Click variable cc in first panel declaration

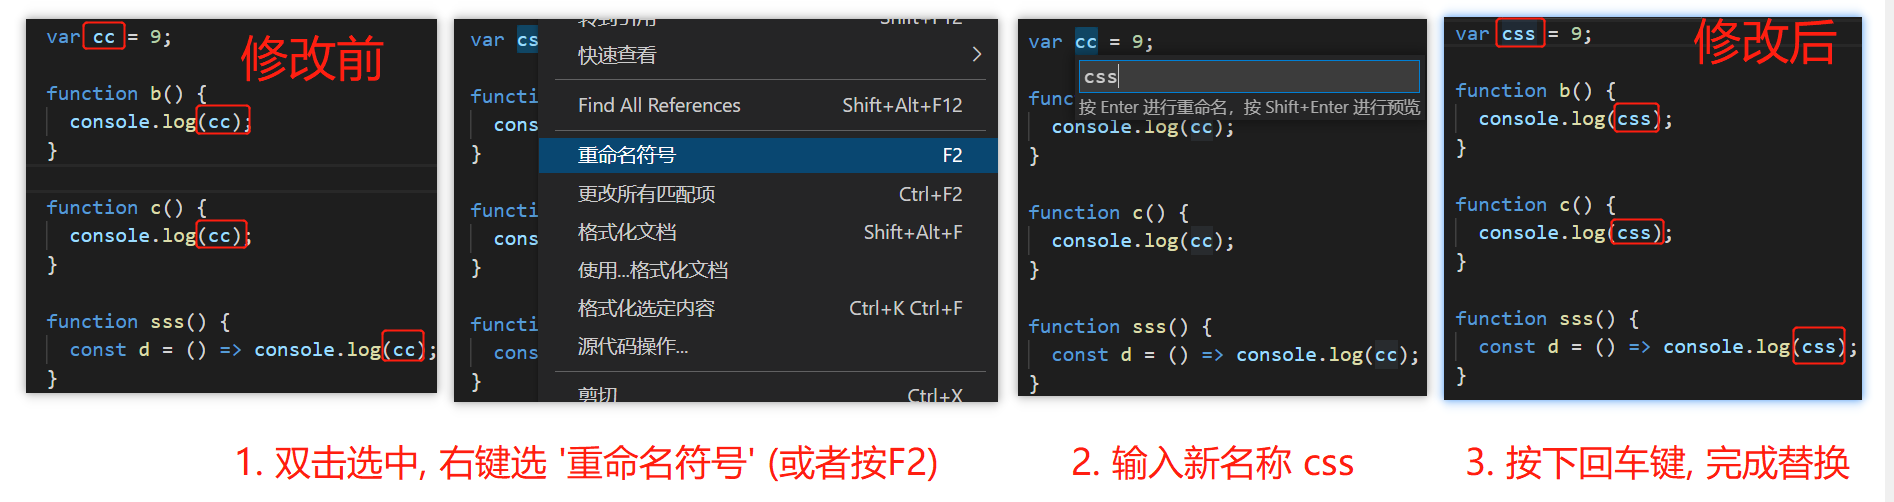click(104, 37)
